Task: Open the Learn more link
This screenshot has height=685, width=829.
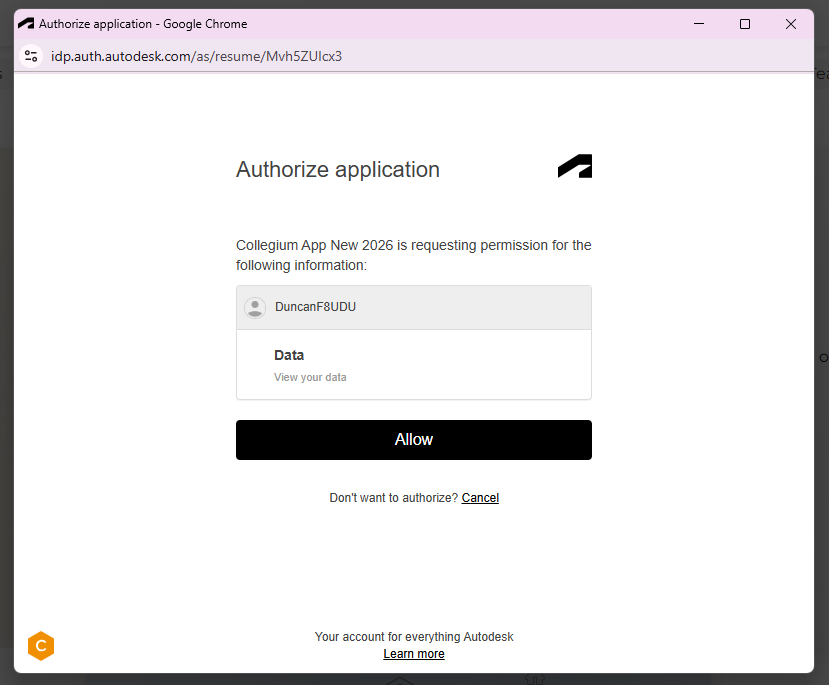Action: (413, 654)
